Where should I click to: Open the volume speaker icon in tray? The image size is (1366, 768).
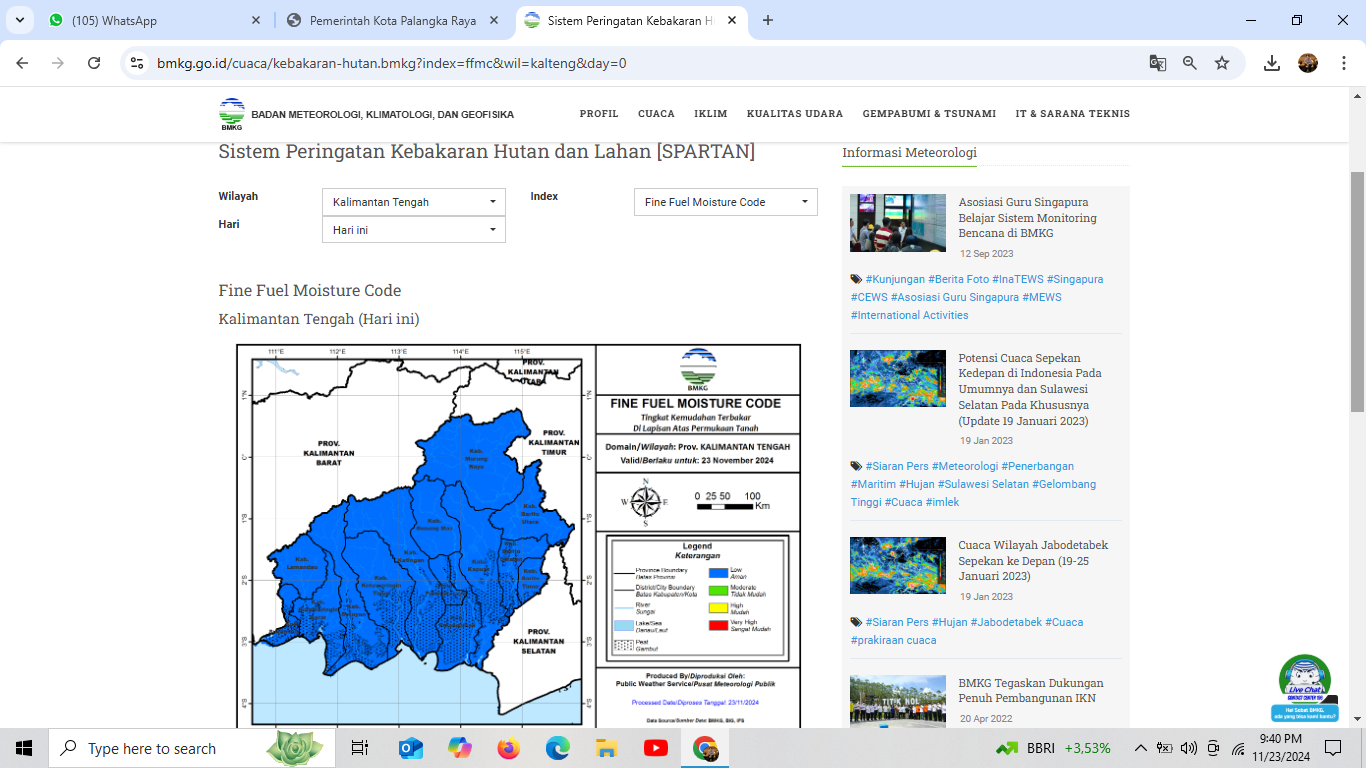(x=1189, y=748)
